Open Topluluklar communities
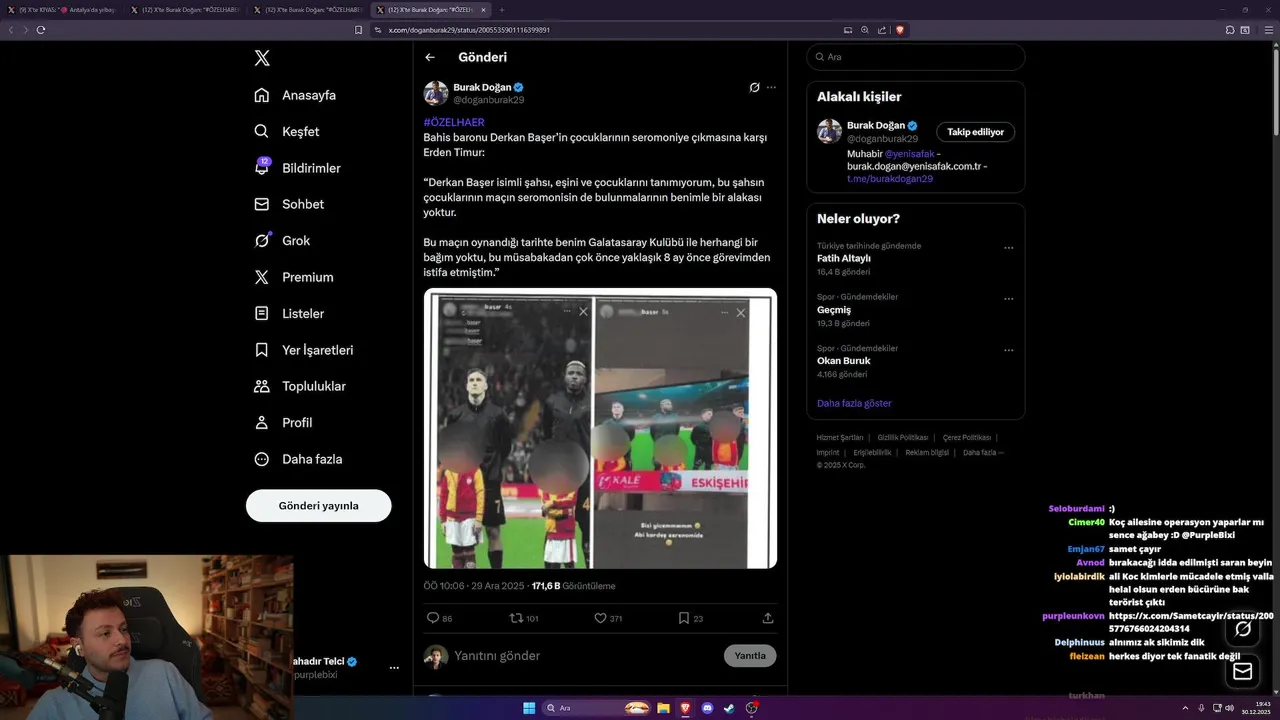The width and height of the screenshot is (1280, 720). tap(299, 386)
